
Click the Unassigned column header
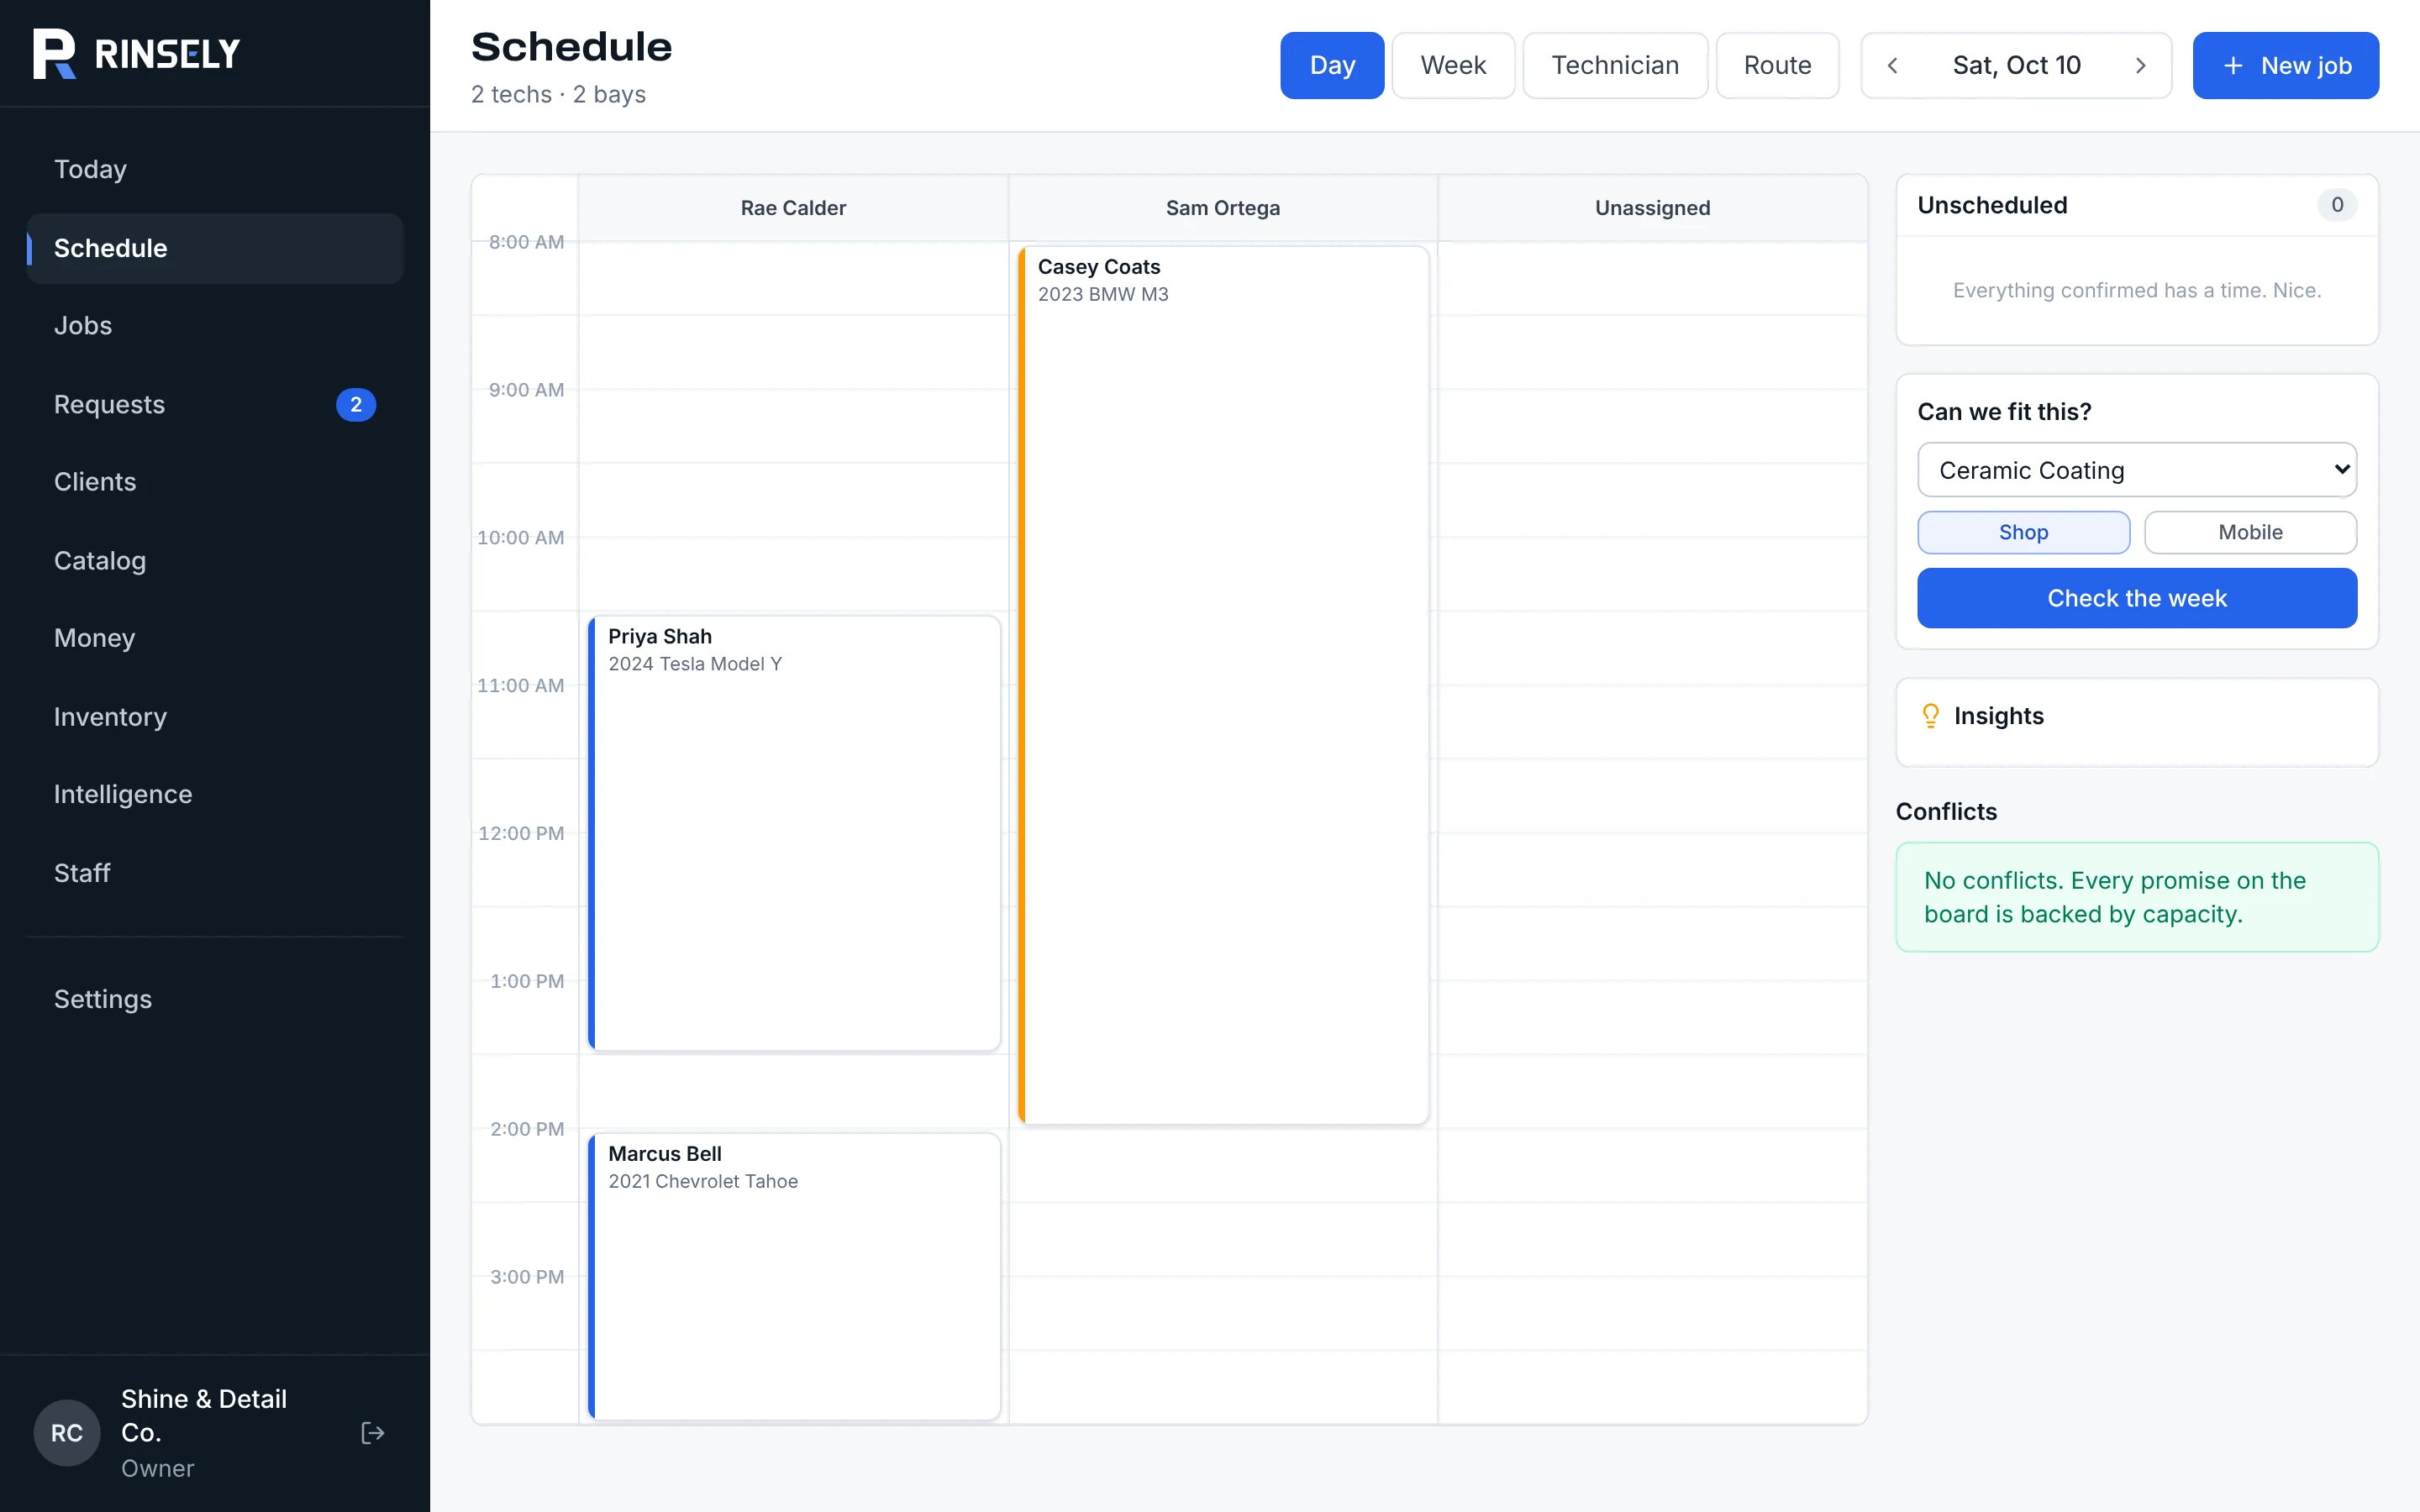click(1652, 208)
